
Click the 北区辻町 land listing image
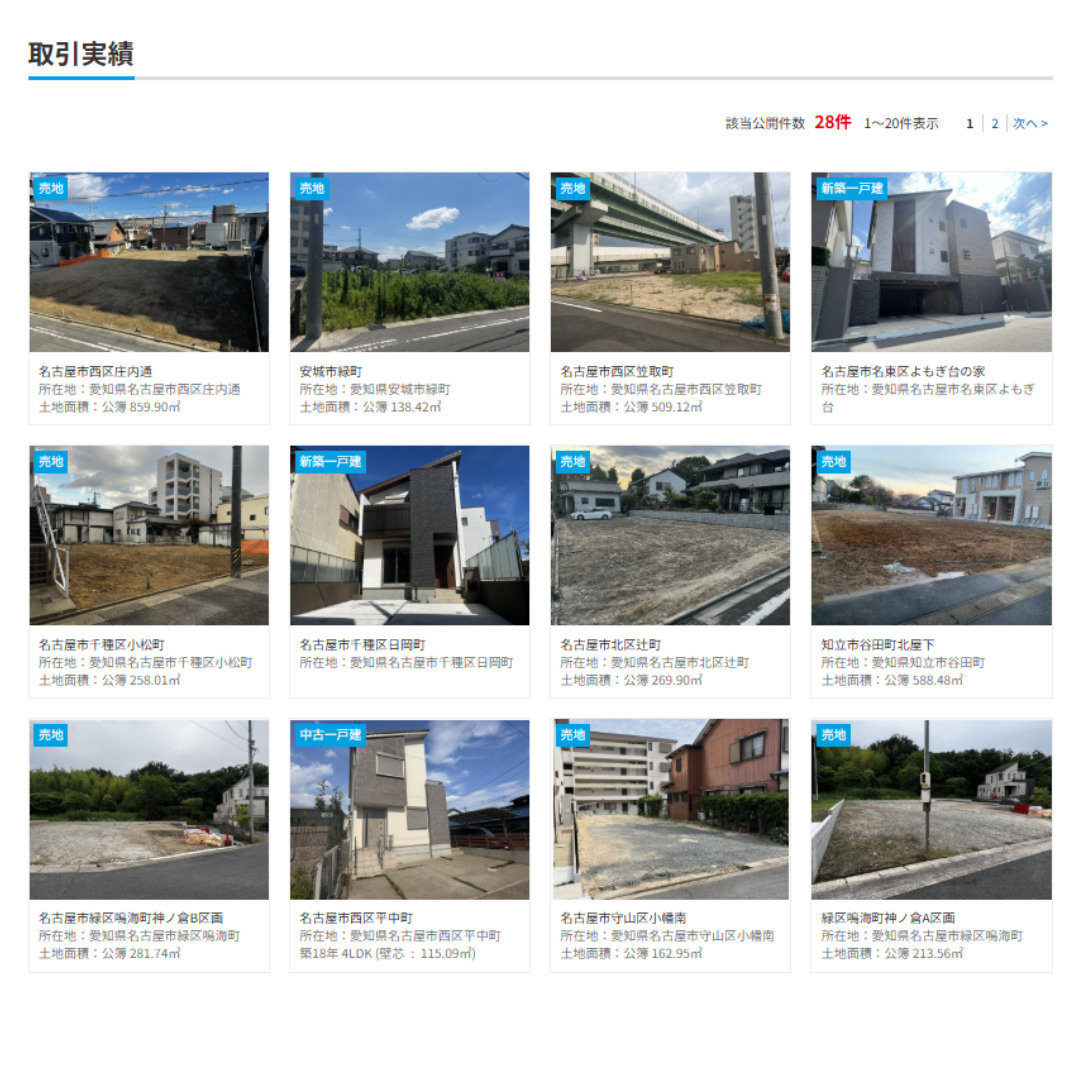click(x=670, y=535)
